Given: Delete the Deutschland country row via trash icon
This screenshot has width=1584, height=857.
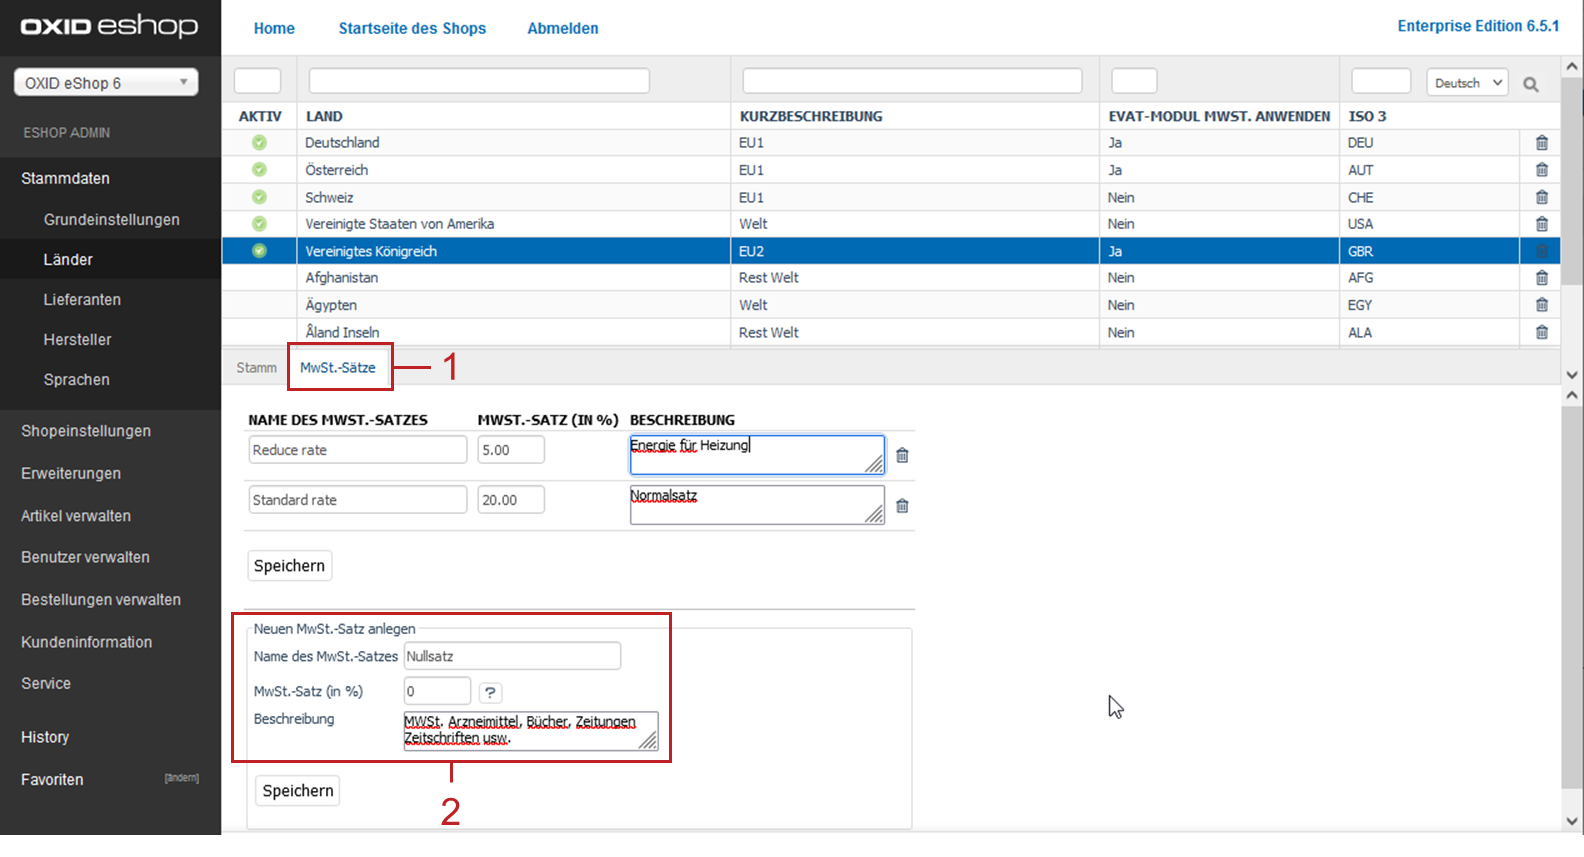Looking at the screenshot, I should [1541, 143].
